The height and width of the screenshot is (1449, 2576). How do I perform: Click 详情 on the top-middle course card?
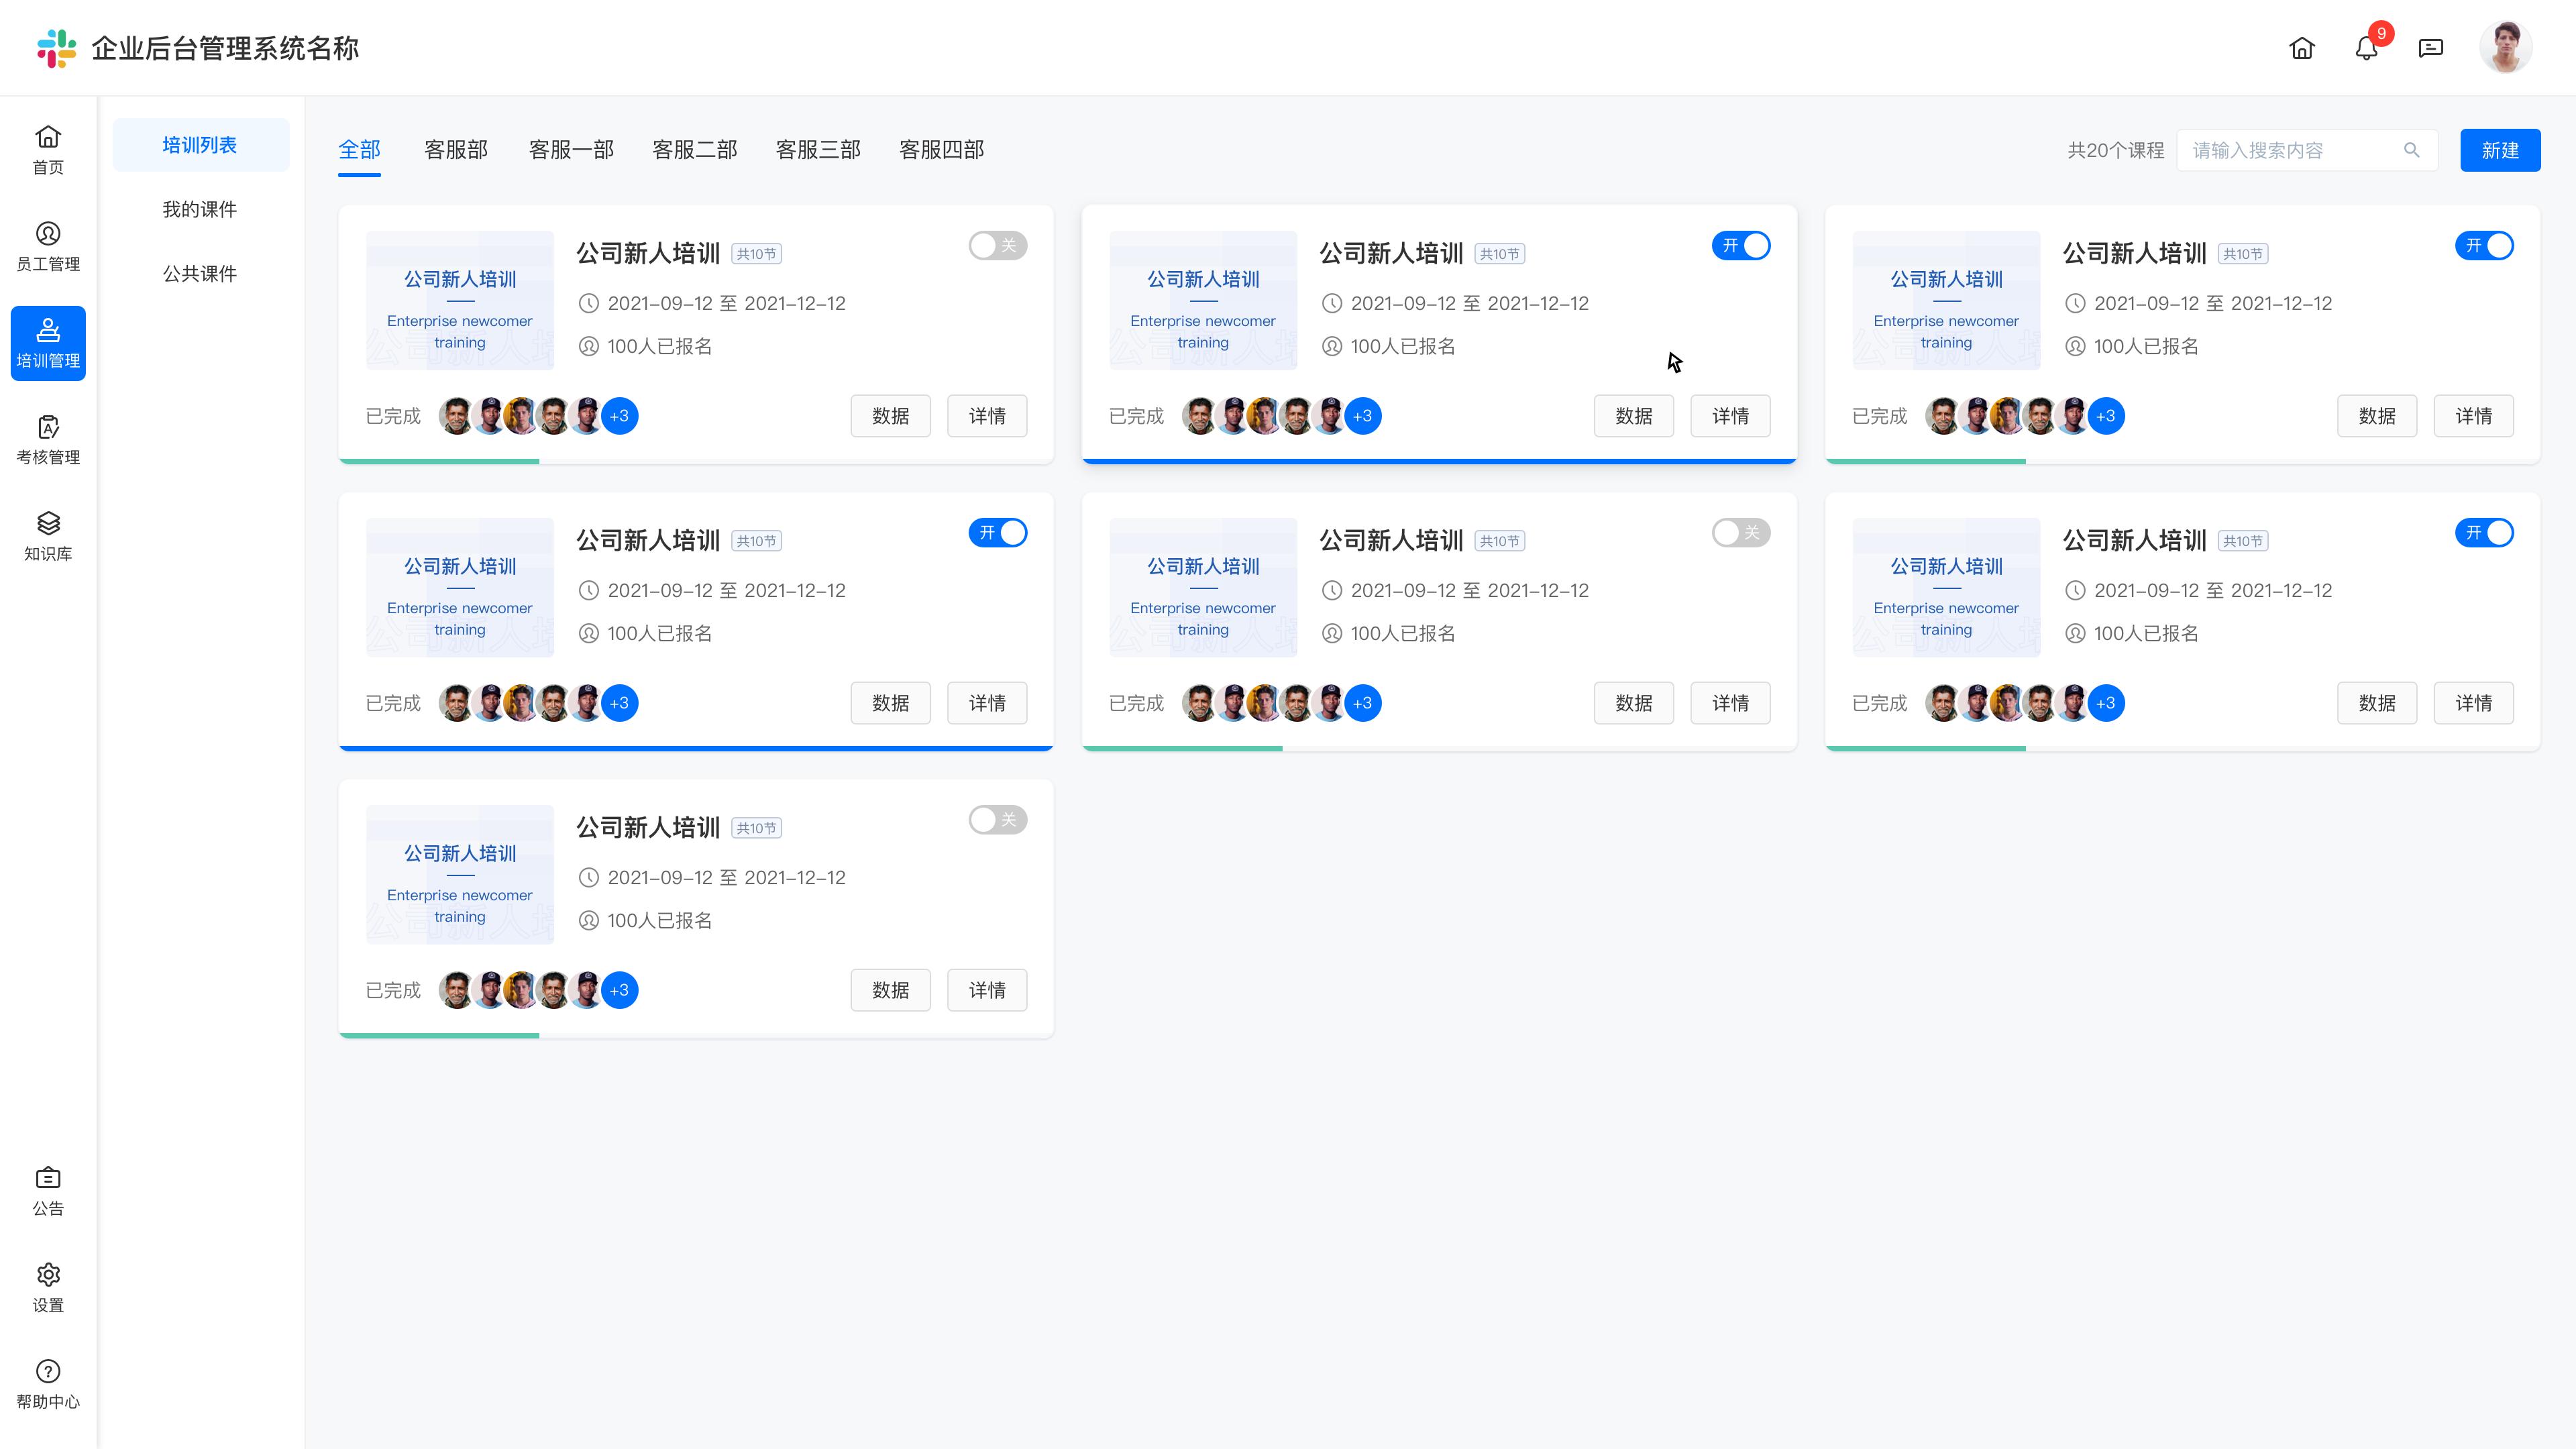pos(1730,416)
